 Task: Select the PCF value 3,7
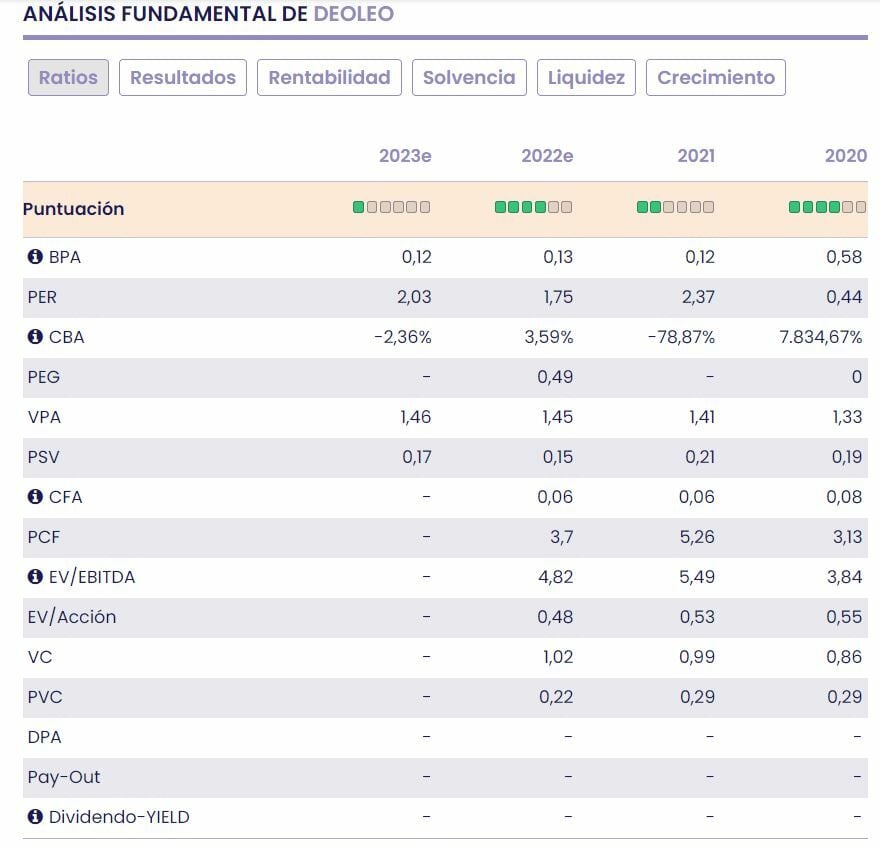pos(562,537)
